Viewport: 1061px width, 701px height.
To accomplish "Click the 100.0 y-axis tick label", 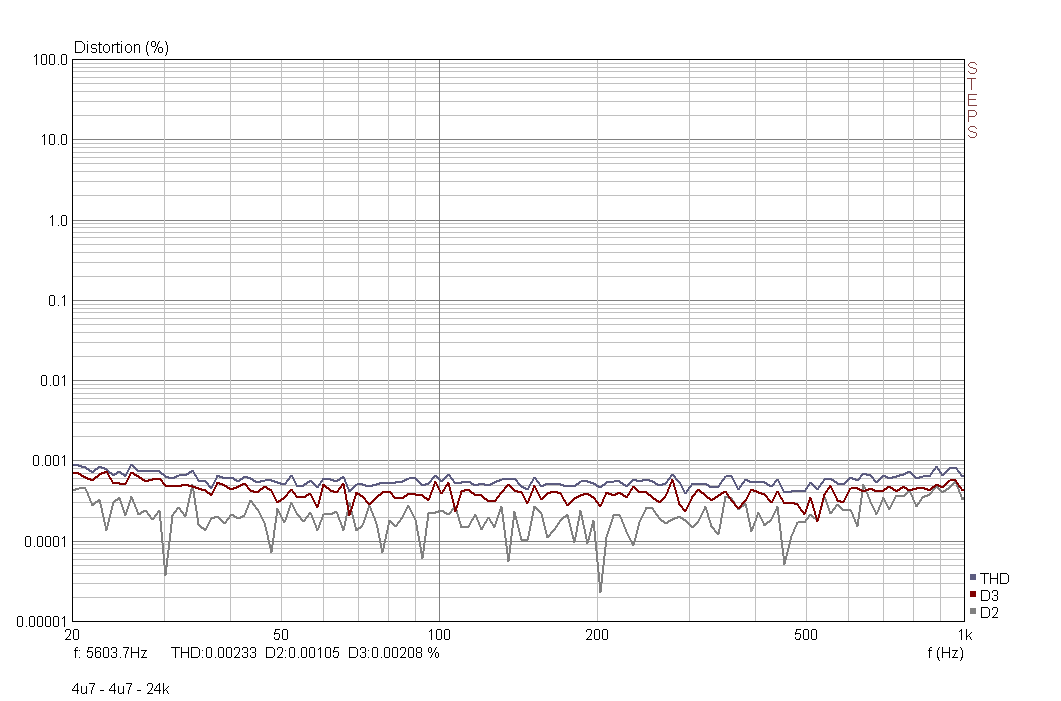I will coord(50,60).
